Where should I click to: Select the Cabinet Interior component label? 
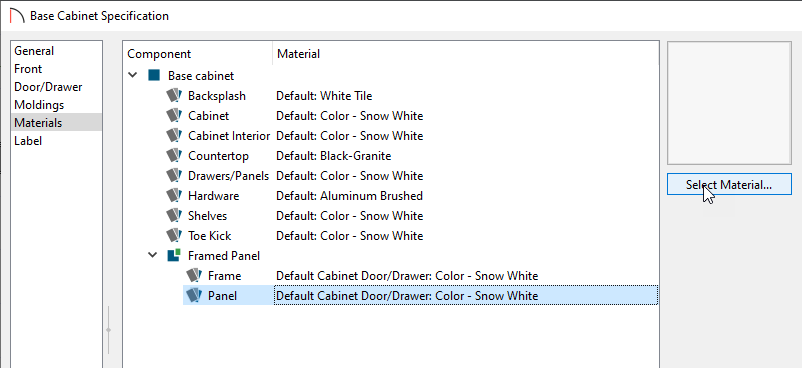[229, 136]
